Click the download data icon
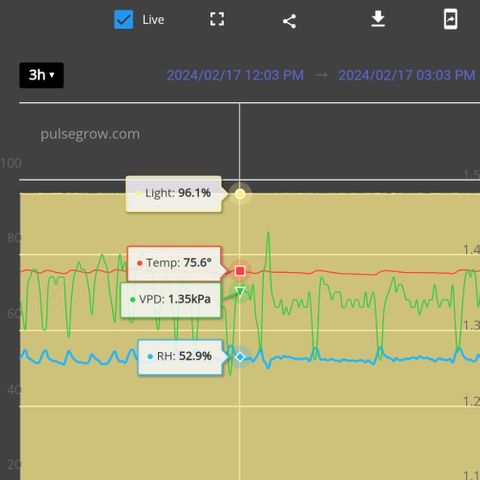The image size is (480, 480). point(378,19)
